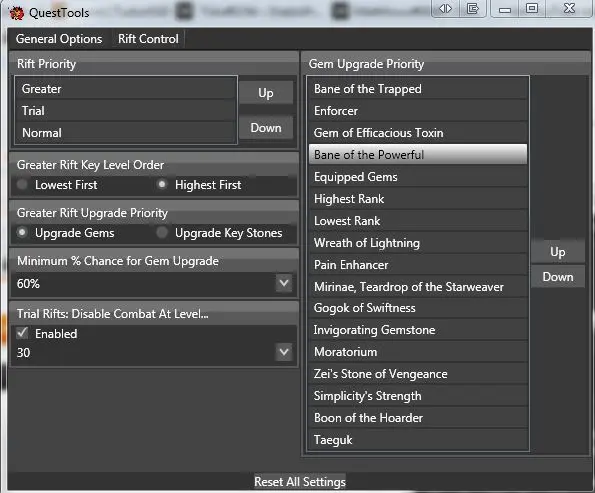Expand the trial rift level 30 dropdown

(x=284, y=352)
